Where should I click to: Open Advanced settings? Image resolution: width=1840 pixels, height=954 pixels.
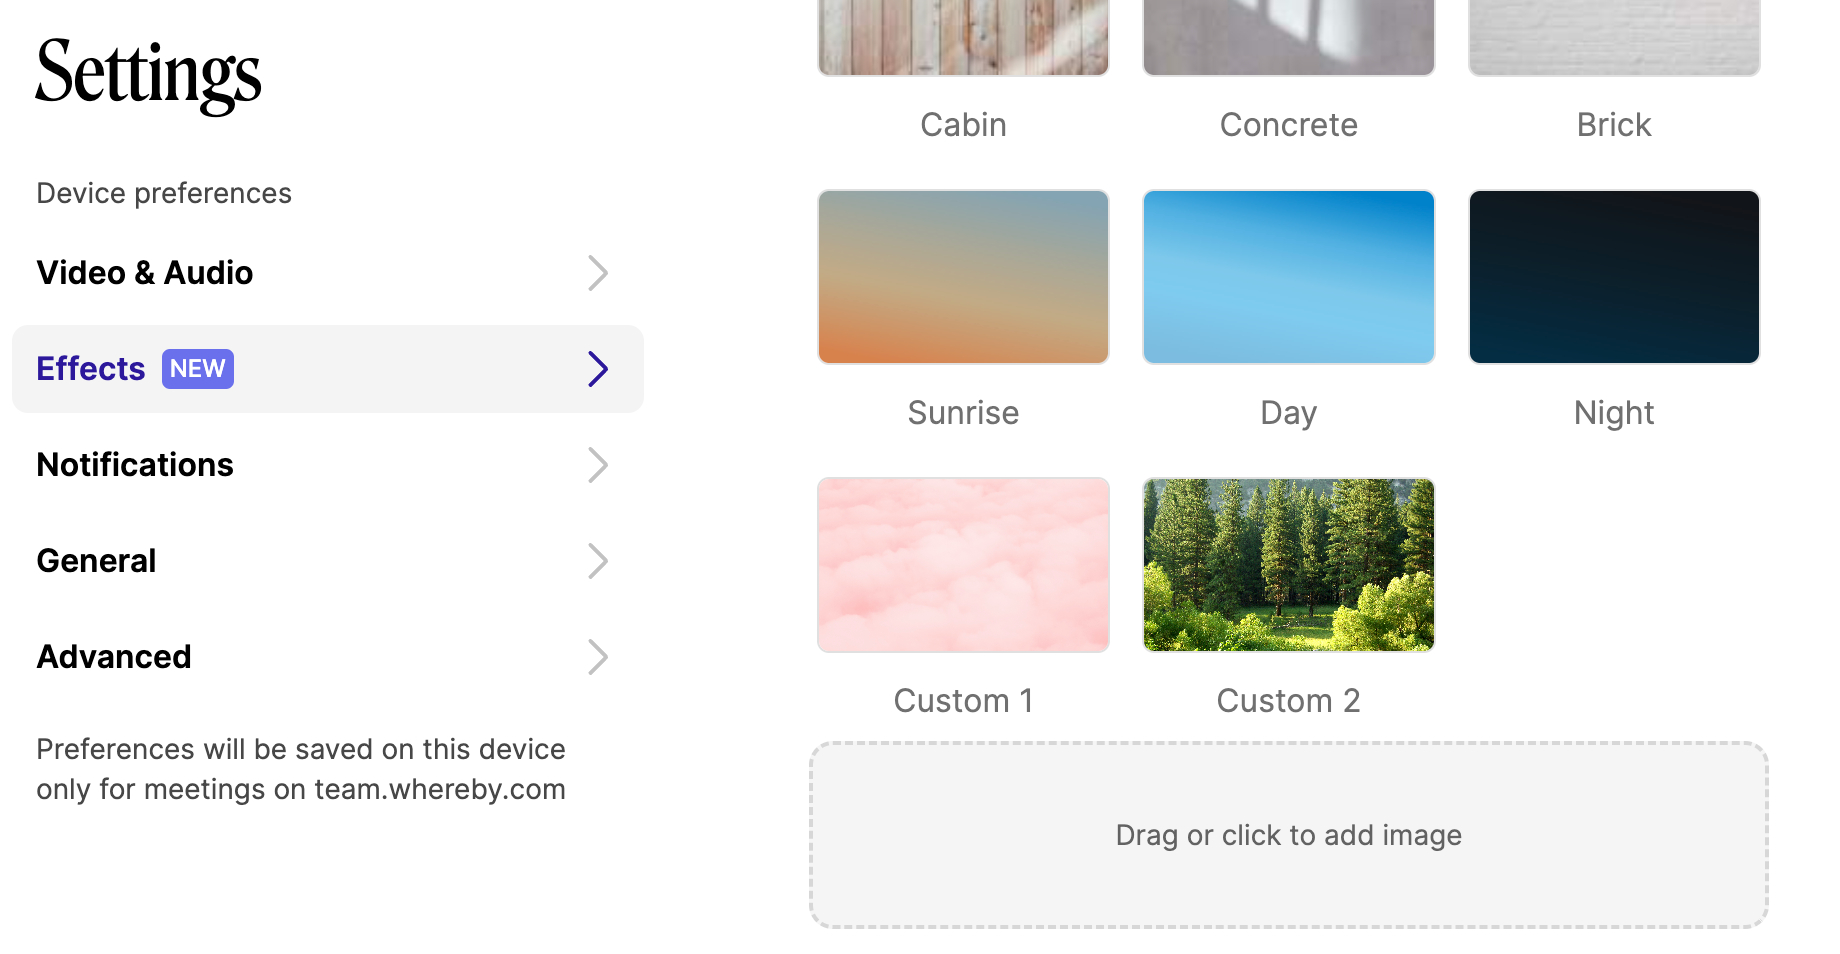coord(327,657)
